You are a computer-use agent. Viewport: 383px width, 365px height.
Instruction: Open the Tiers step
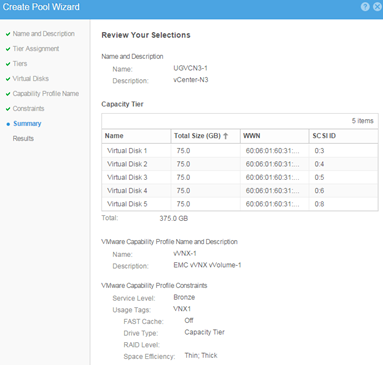coord(20,64)
